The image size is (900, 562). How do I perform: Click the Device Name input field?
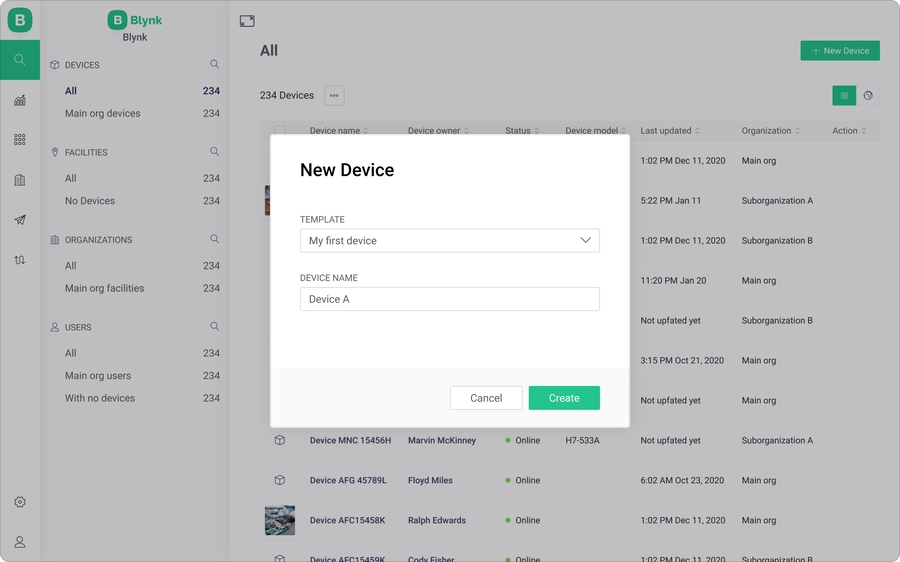[x=450, y=299]
